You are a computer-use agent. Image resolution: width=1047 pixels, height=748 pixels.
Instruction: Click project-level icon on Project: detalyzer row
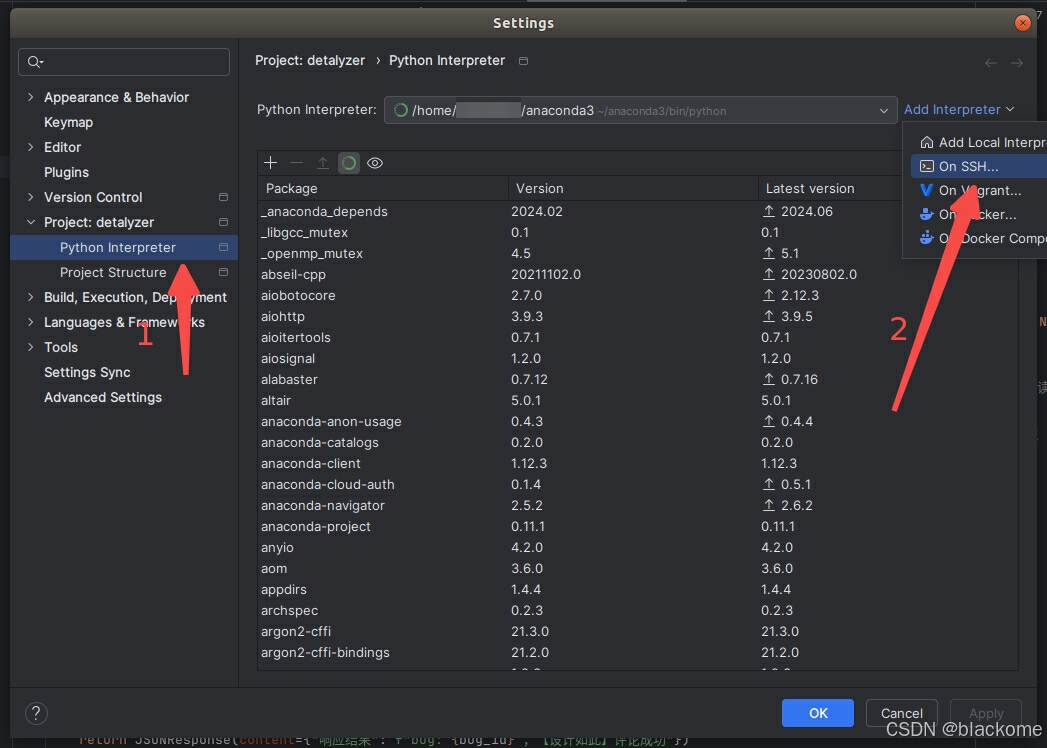(223, 222)
